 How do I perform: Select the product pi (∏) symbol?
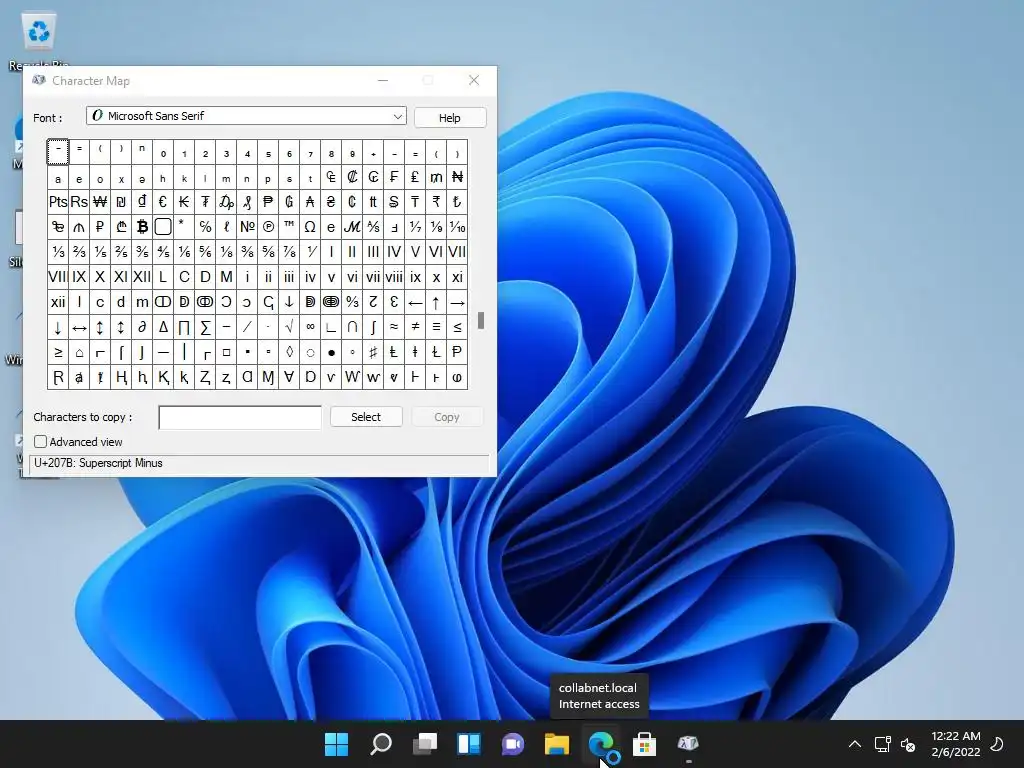coord(184,327)
